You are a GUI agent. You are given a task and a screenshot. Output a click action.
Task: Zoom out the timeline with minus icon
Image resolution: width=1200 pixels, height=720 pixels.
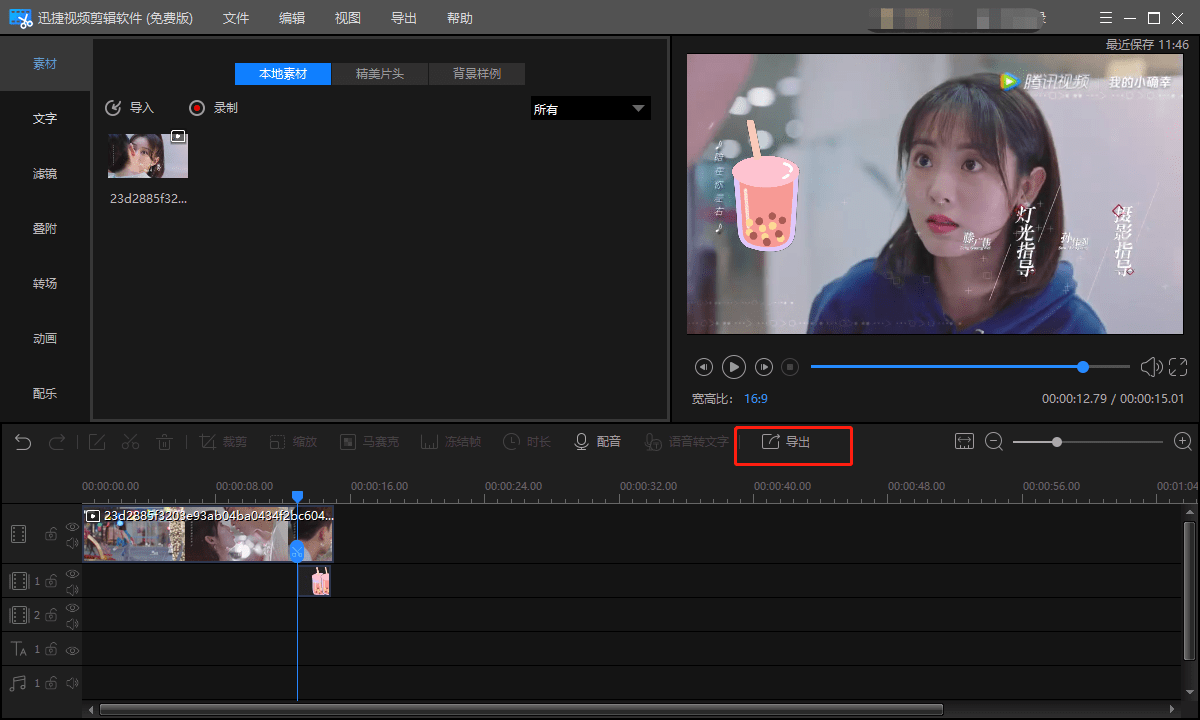[x=994, y=442]
